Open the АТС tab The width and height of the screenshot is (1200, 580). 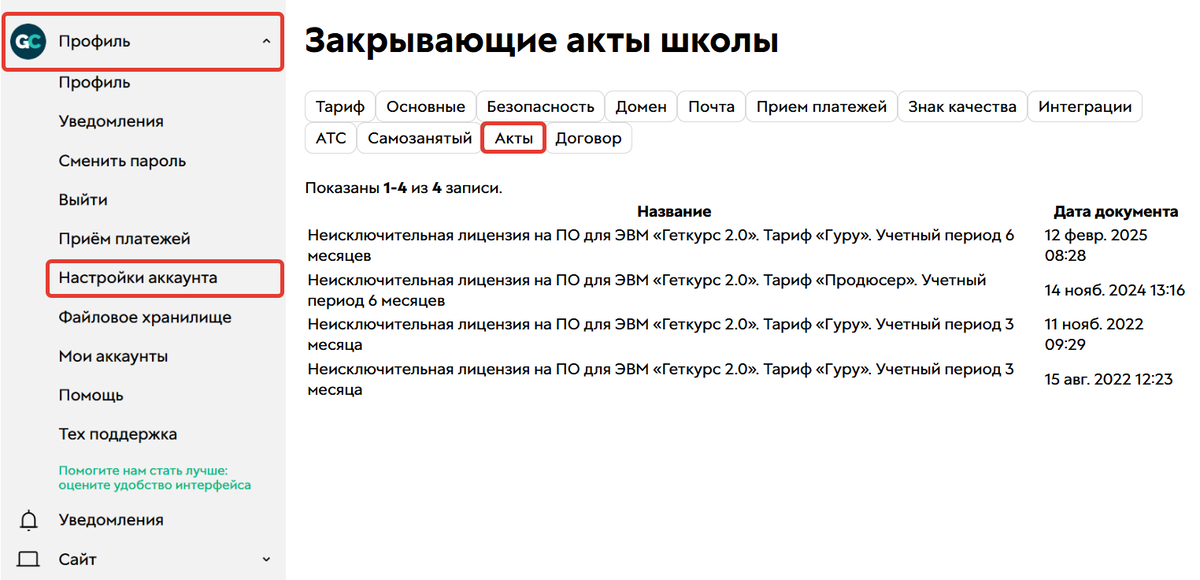[x=330, y=139]
